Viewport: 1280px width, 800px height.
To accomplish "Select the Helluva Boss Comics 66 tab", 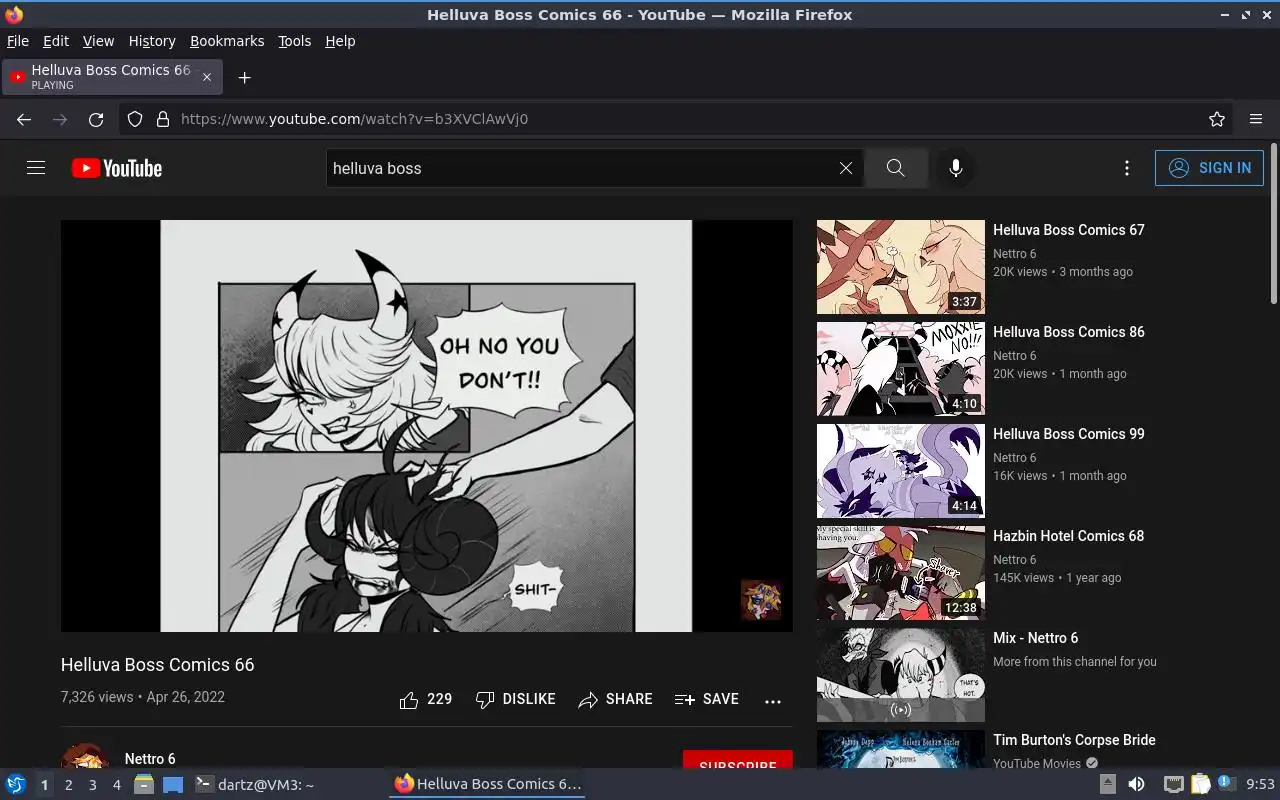I will 110,77.
